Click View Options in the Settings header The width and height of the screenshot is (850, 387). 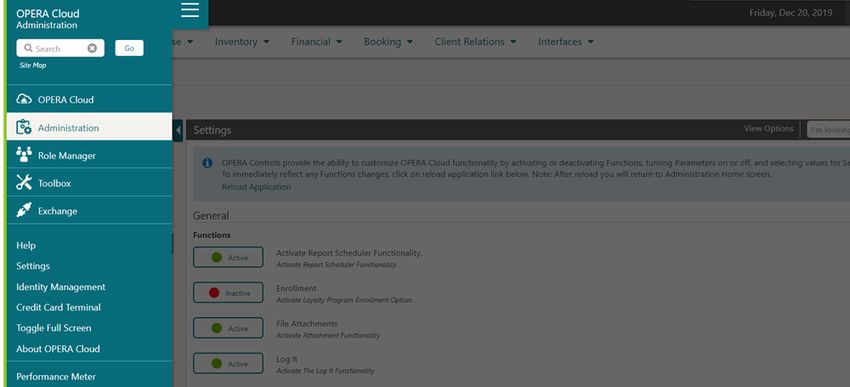(768, 128)
